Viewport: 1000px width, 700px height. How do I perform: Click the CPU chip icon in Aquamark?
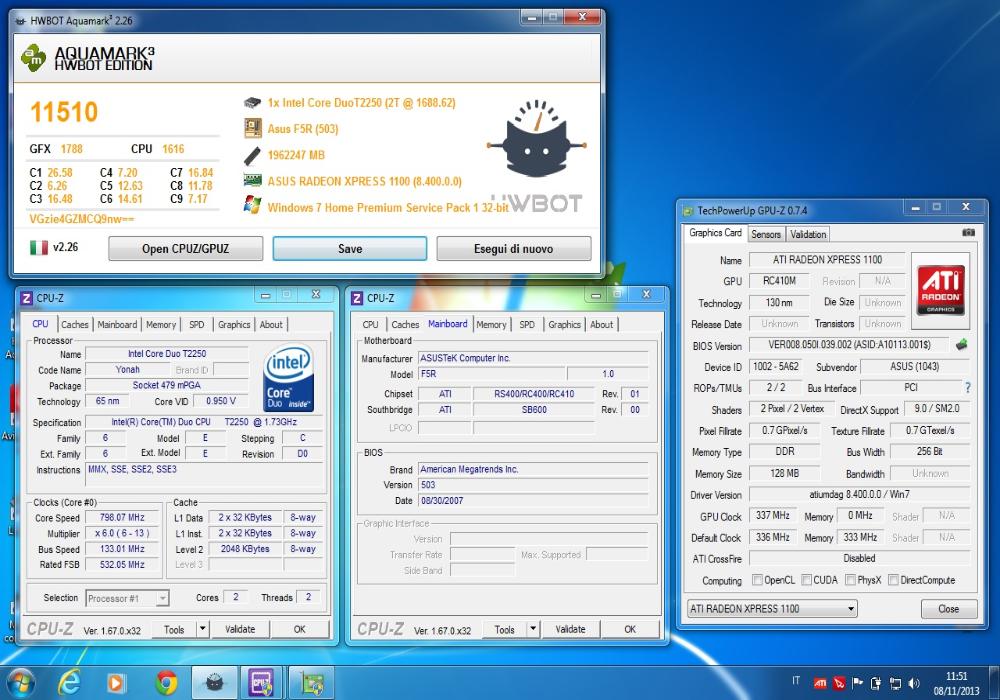point(253,103)
